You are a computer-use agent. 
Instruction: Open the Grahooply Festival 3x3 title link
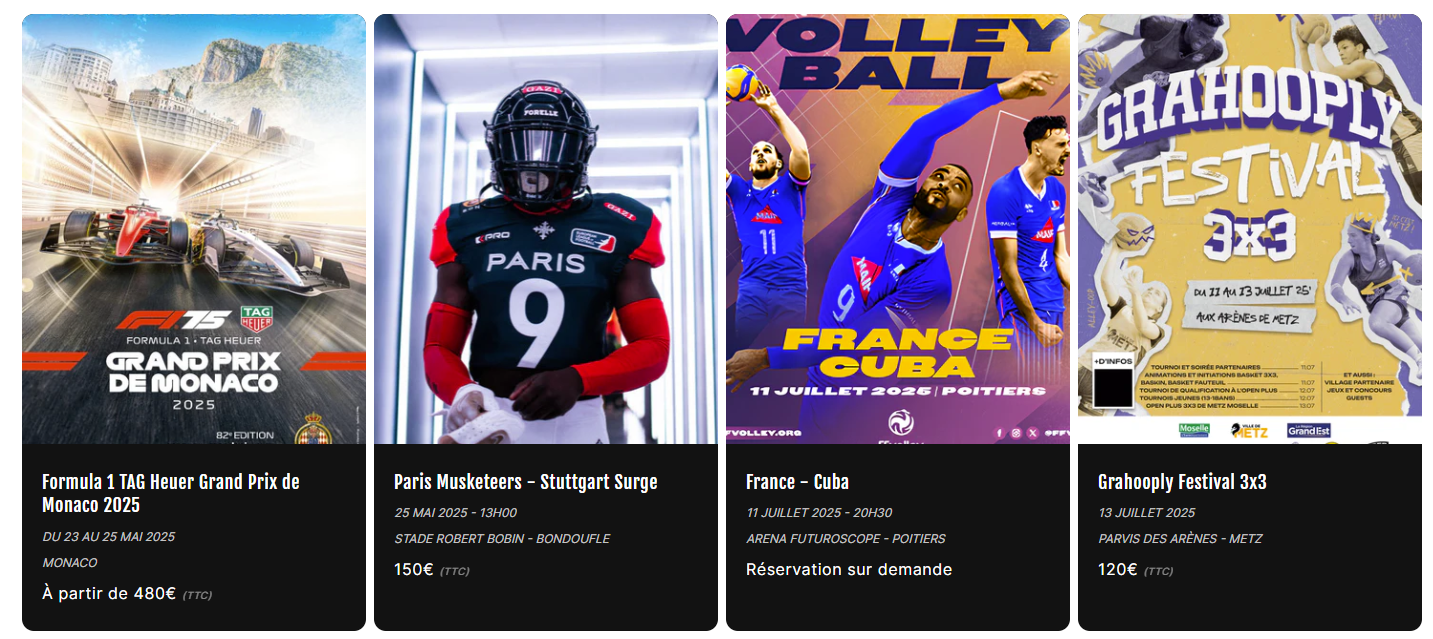point(1182,482)
